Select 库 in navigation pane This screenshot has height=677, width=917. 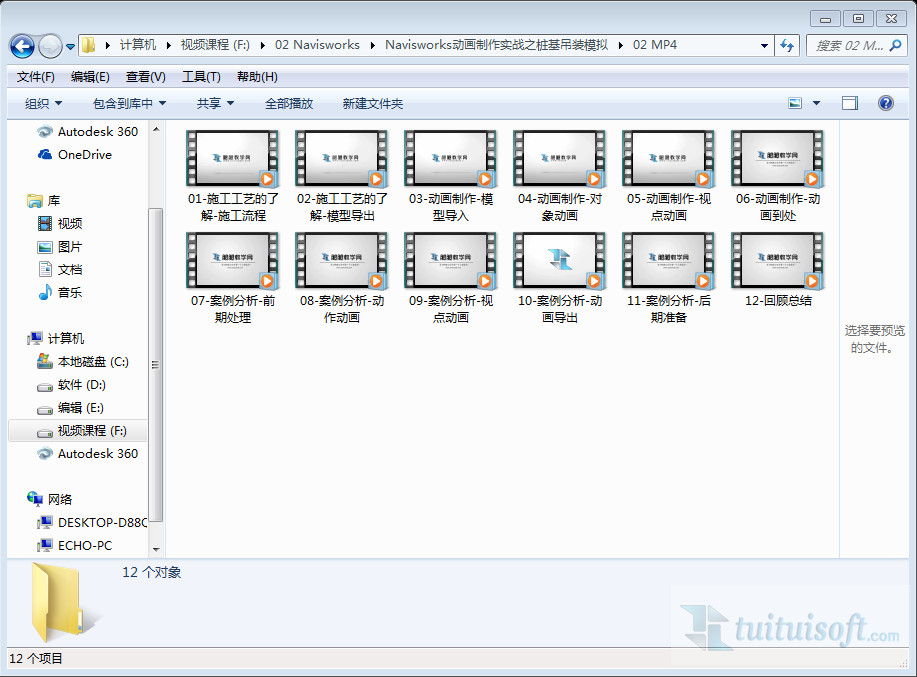click(x=44, y=201)
